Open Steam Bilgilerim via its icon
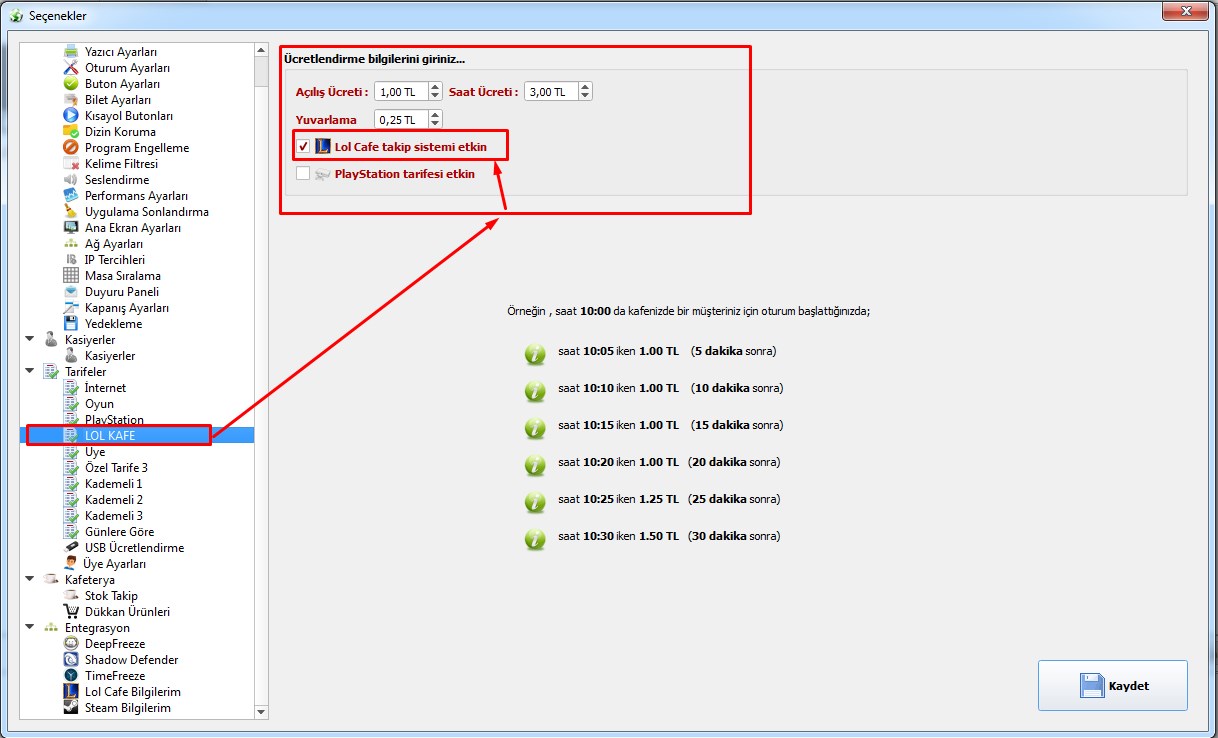 [x=71, y=708]
